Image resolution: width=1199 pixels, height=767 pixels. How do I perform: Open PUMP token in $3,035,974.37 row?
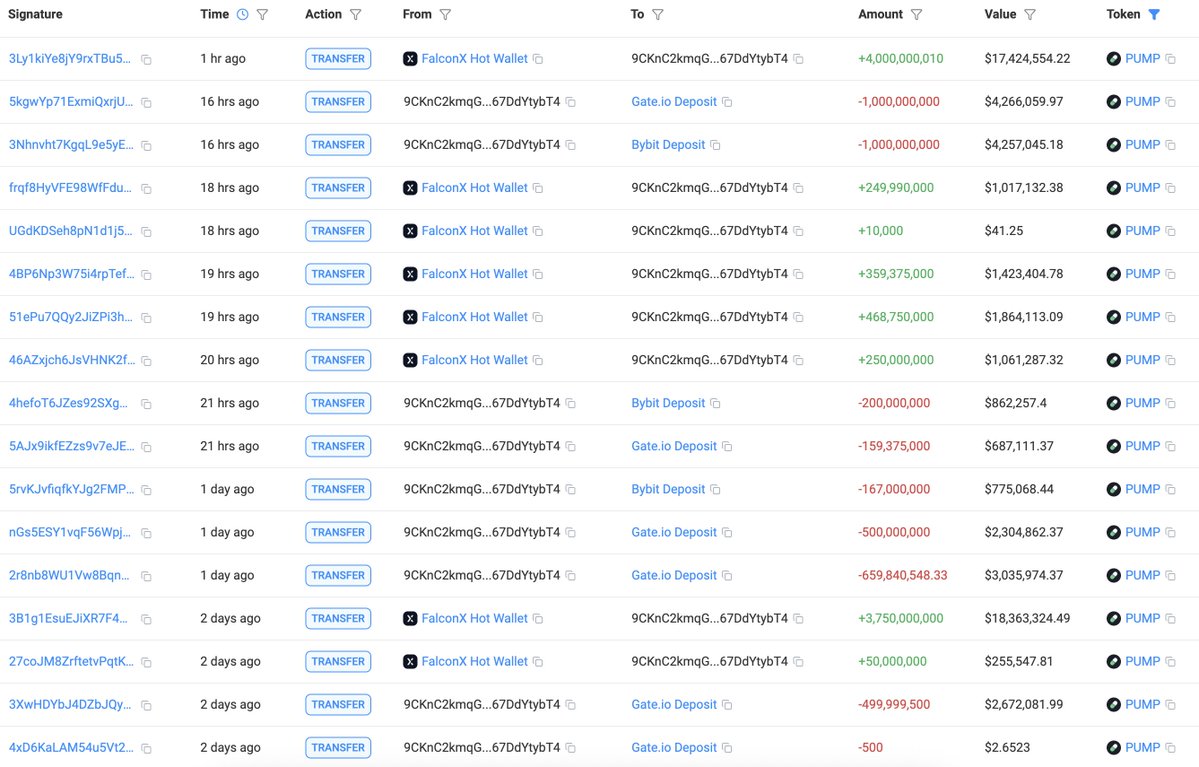pyautogui.click(x=1142, y=575)
